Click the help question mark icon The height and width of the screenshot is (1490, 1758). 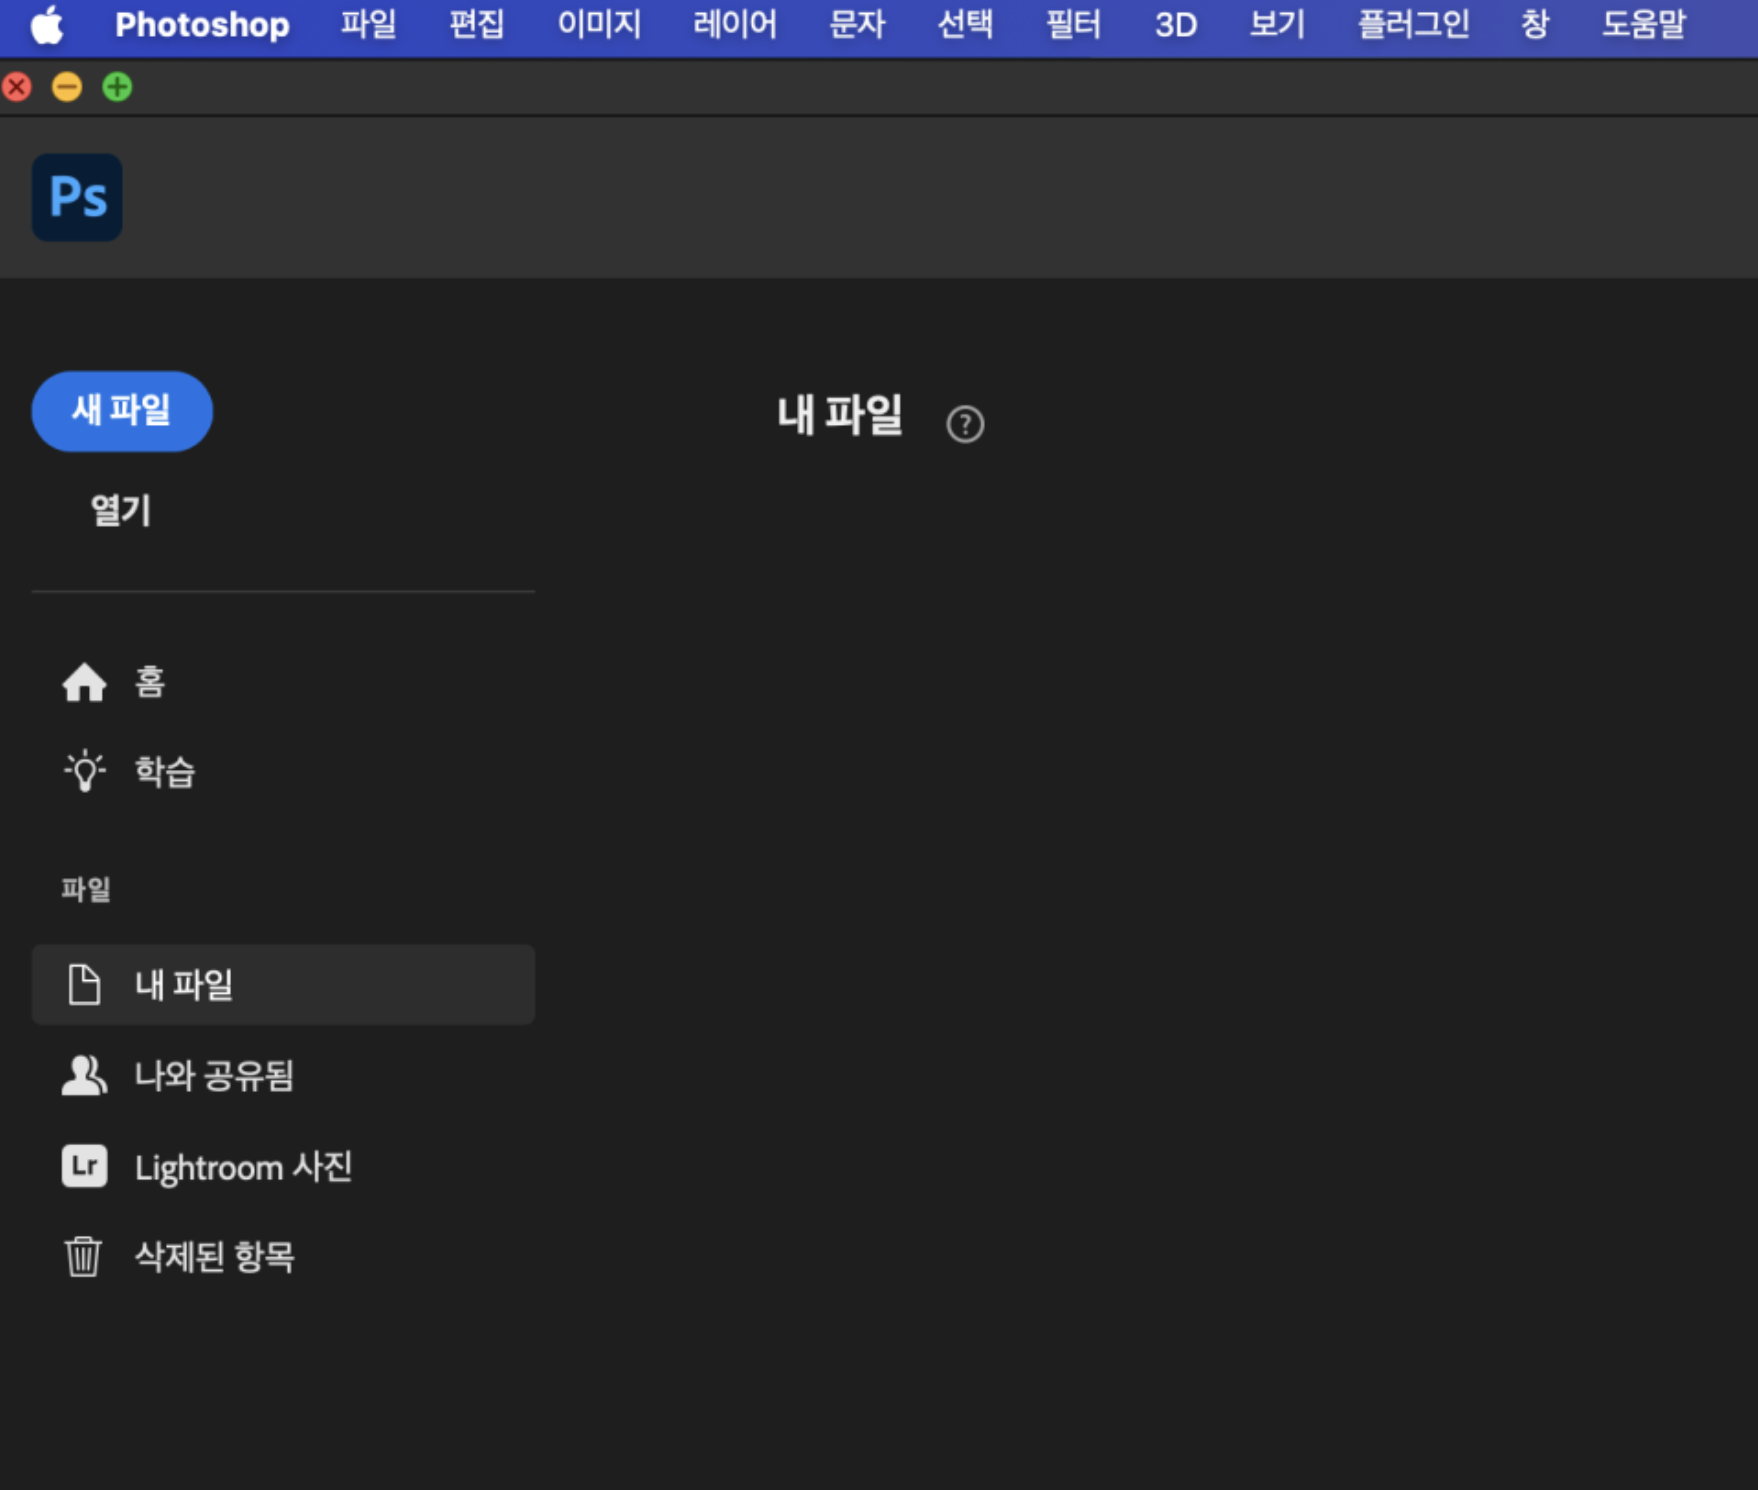[965, 424]
